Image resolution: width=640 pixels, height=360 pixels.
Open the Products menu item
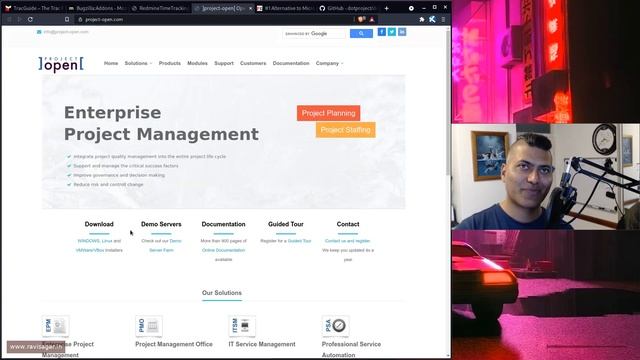[x=169, y=63]
